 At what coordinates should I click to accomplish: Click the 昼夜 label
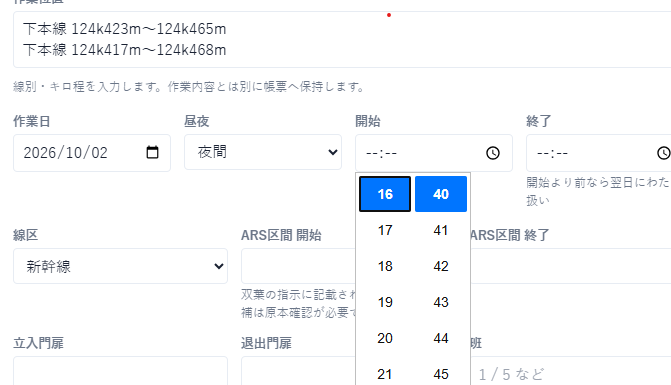[x=196, y=121]
